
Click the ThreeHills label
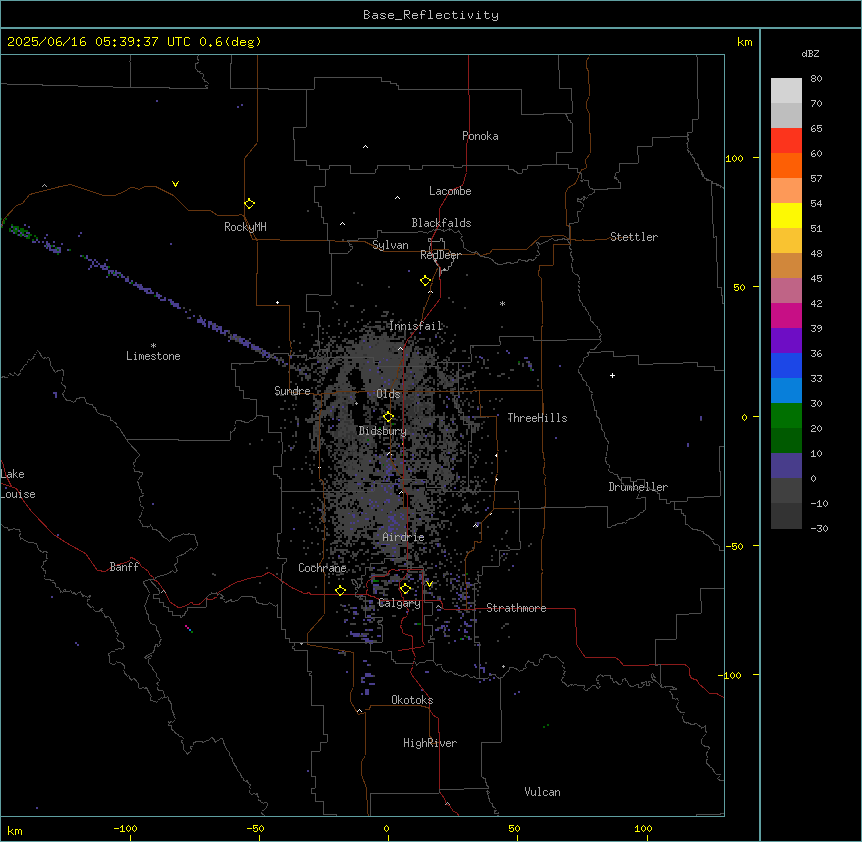pos(537,418)
